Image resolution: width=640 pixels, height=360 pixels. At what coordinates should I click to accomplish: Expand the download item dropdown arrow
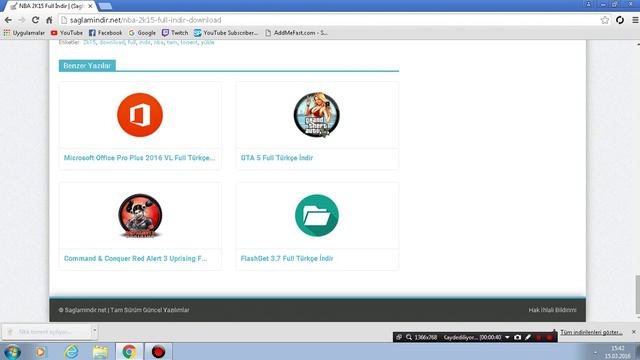pos(94,330)
